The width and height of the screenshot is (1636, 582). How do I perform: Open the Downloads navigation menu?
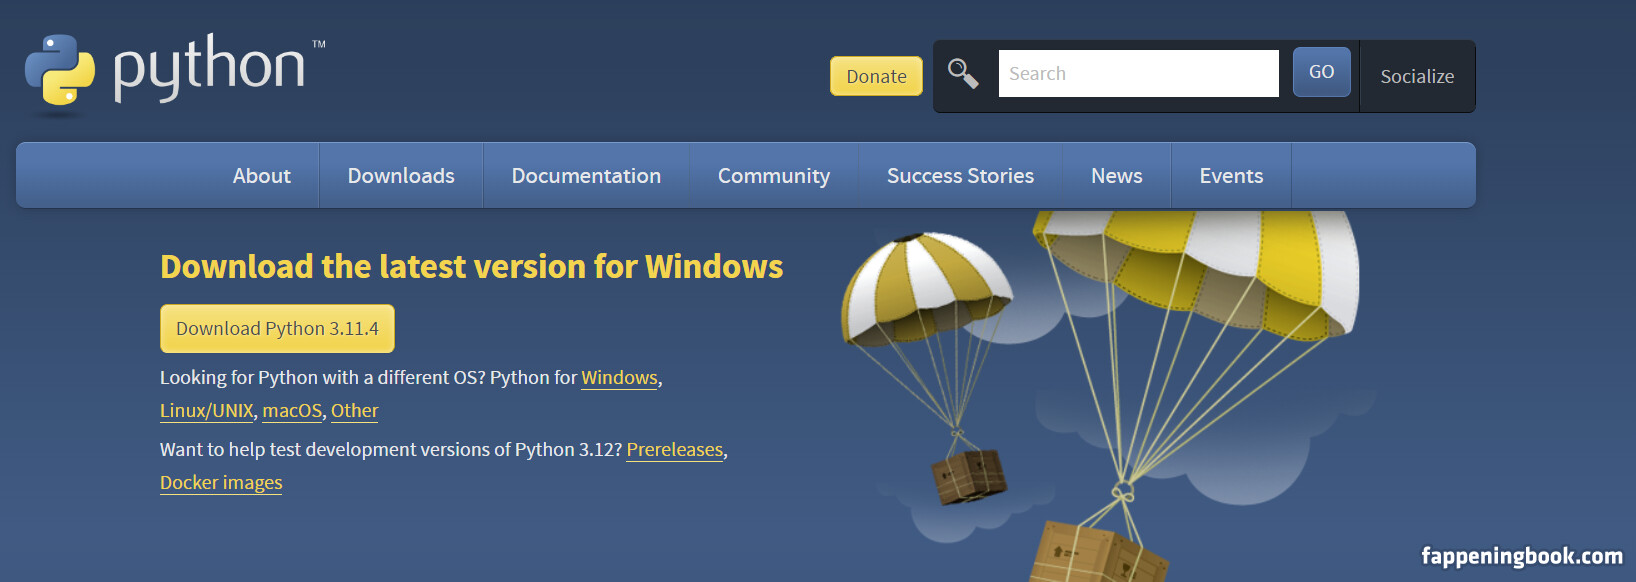coord(401,176)
